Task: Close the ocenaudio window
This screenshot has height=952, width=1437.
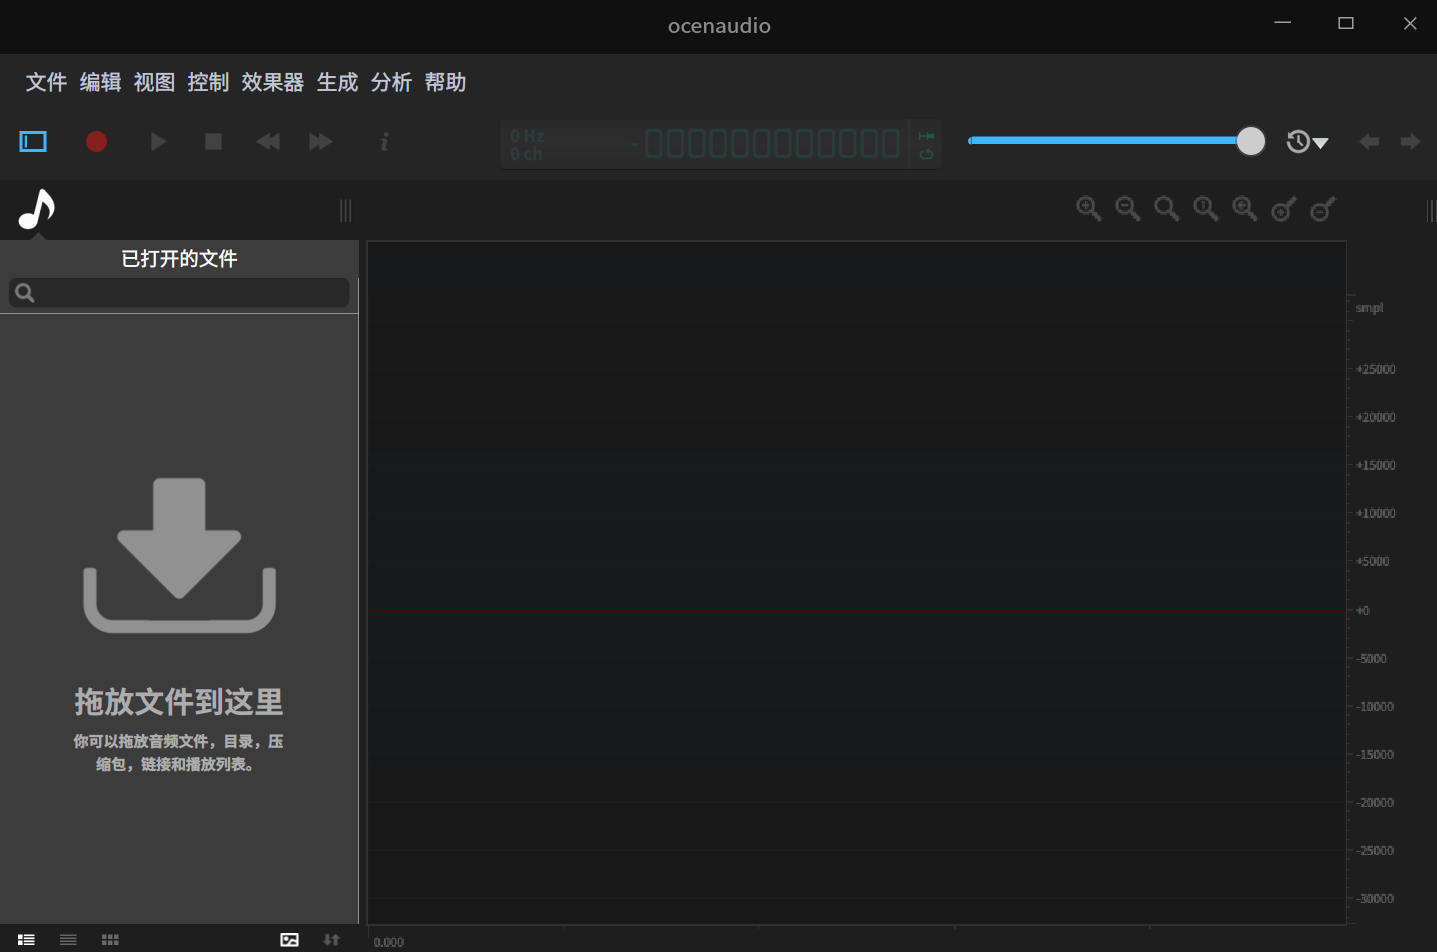Action: point(1410,23)
